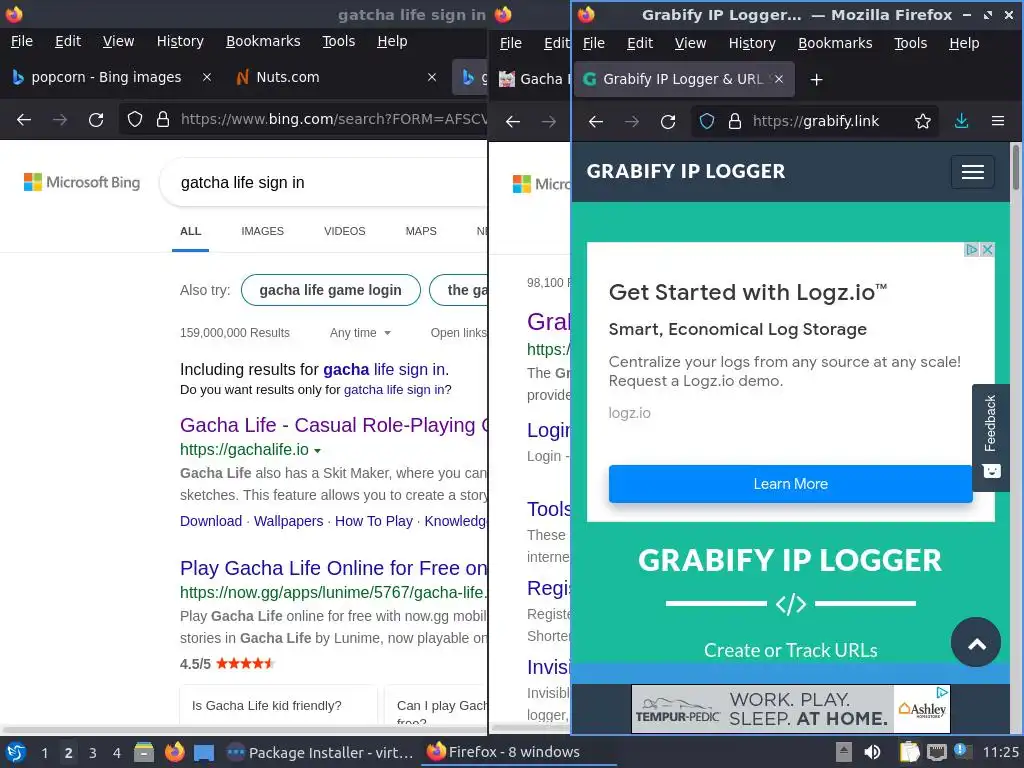This screenshot has width=1024, height=768.
Task: Click the volume speaker icon in tray
Action: pyautogui.click(x=872, y=752)
